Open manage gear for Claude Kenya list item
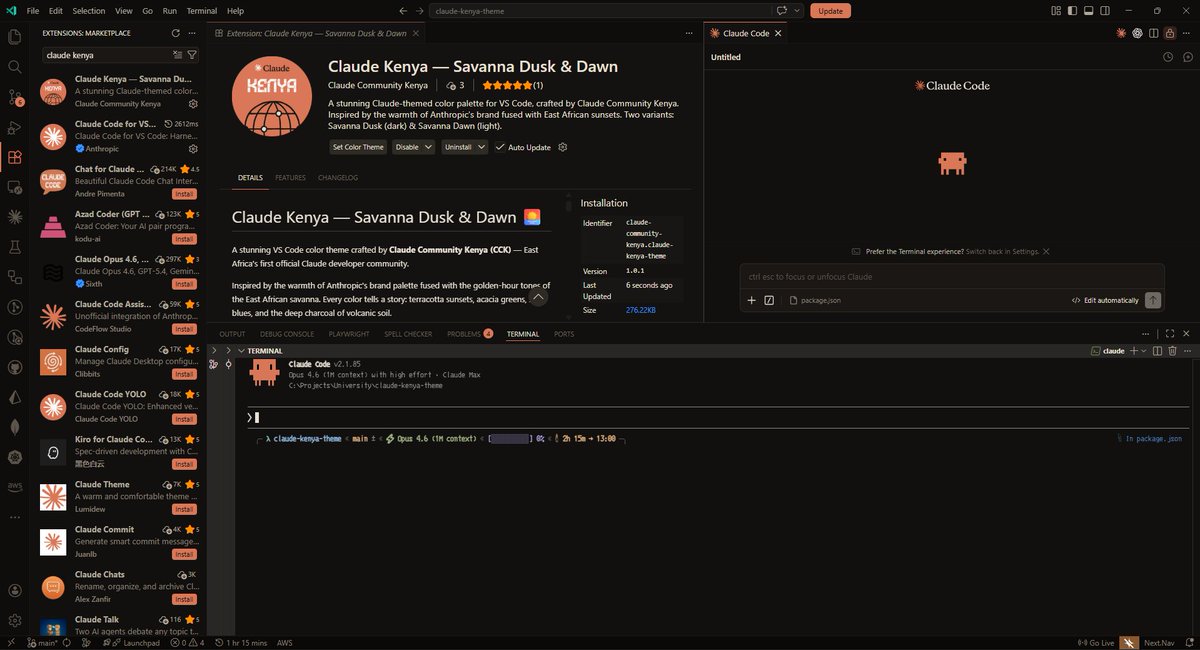Screen dimensions: 1200x650 [193, 103]
